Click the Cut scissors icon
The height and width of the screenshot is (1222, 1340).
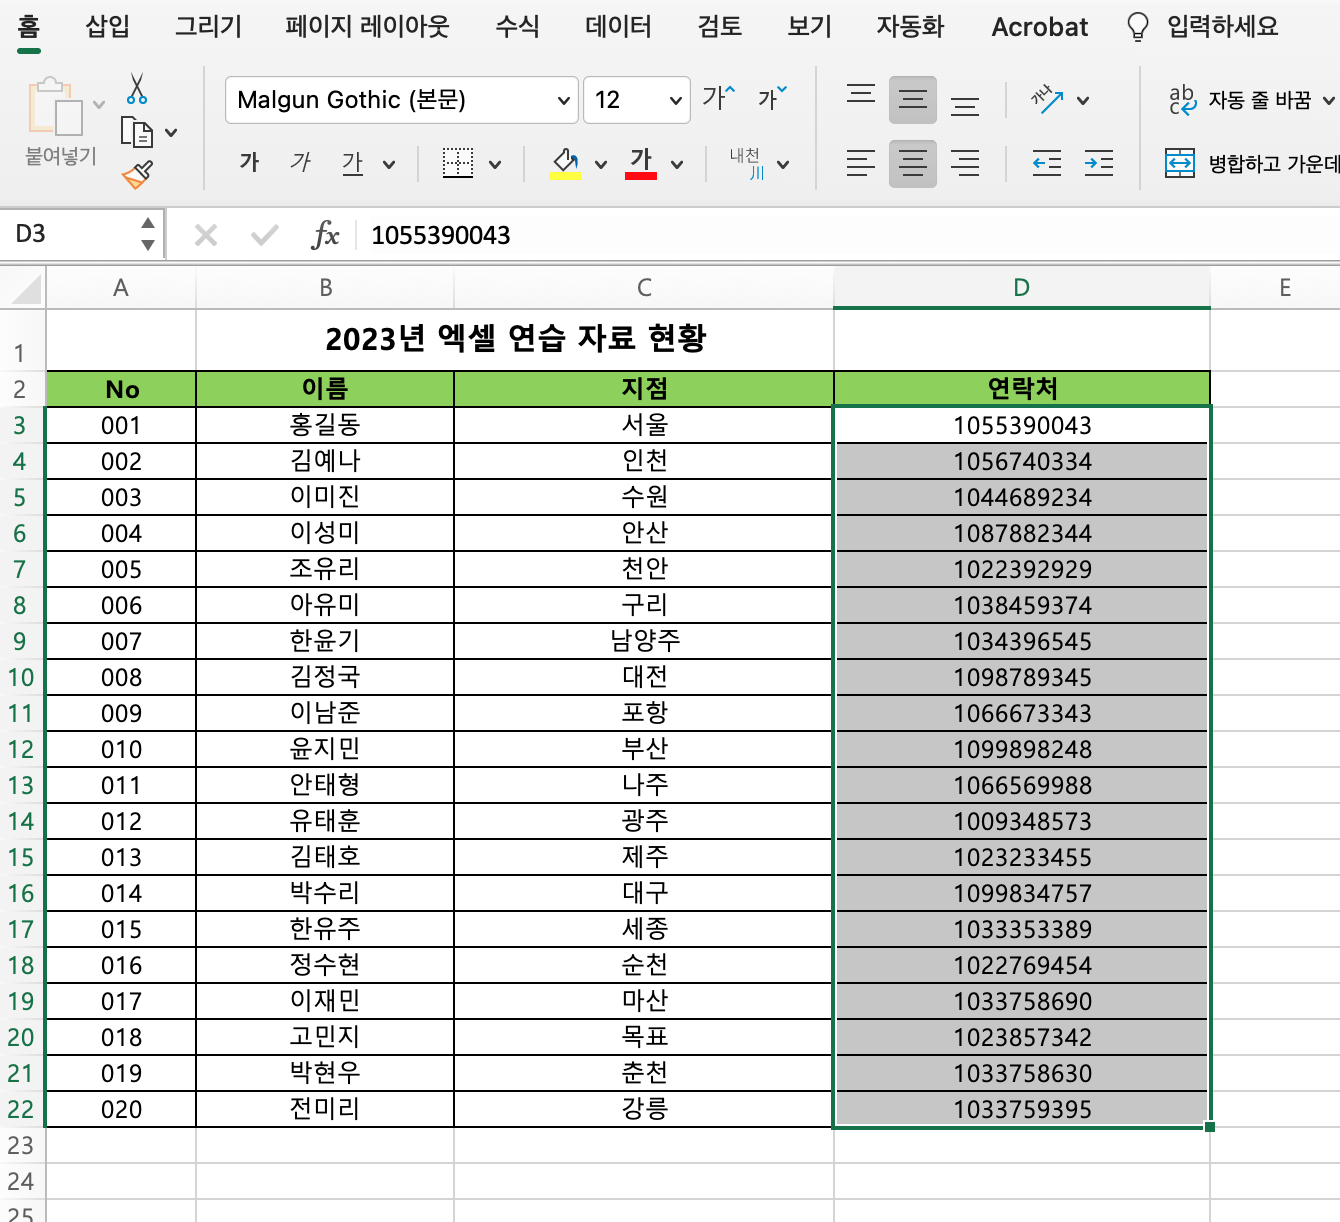[137, 89]
